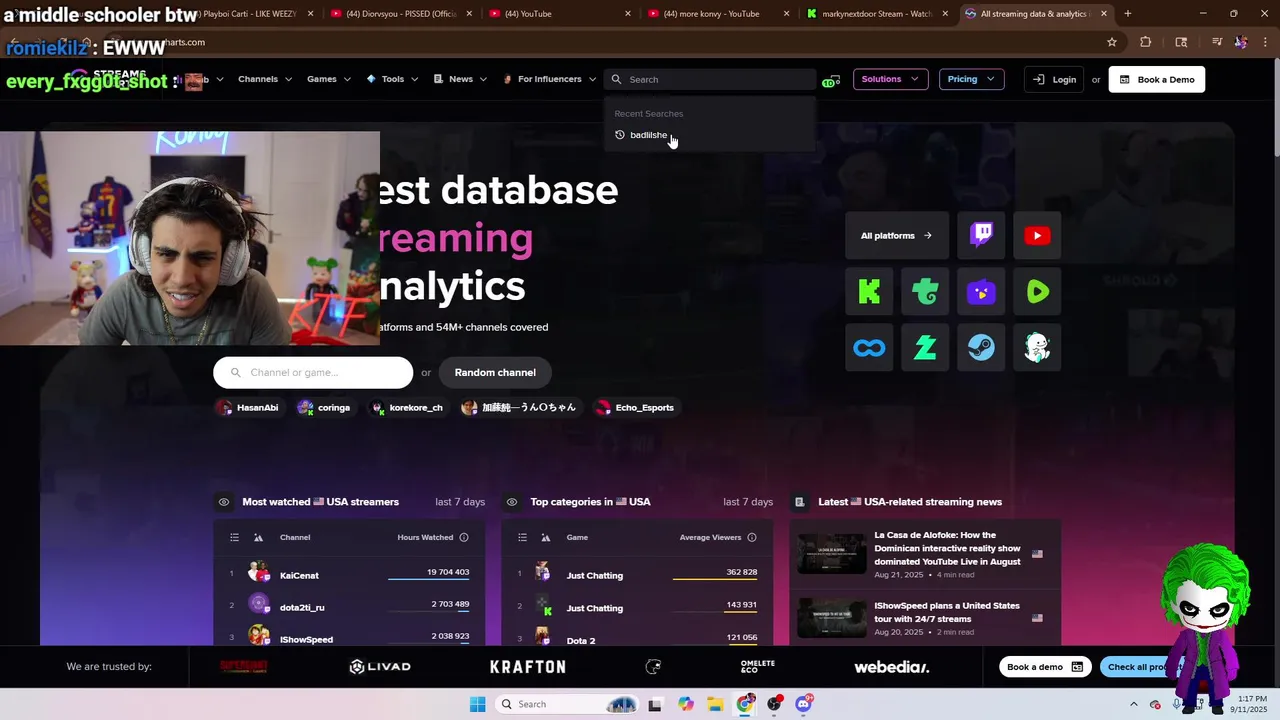
Task: Click the eye icon beside Most watched USA streamers
Action: point(224,502)
